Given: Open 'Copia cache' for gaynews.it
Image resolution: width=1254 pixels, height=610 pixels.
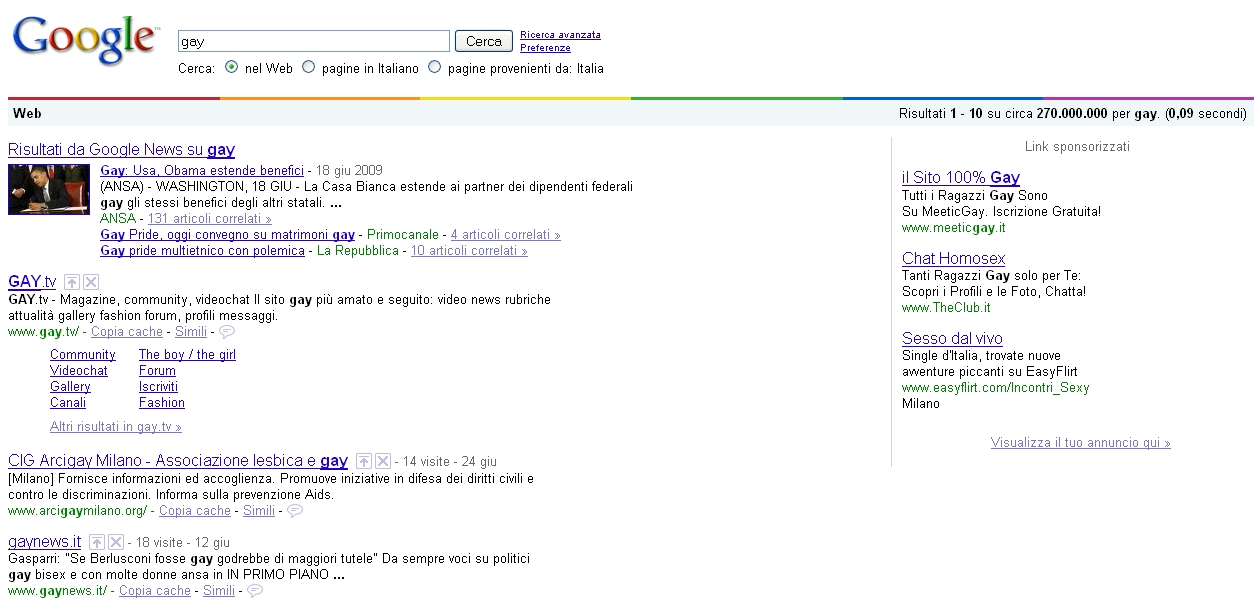Looking at the screenshot, I should [155, 591].
